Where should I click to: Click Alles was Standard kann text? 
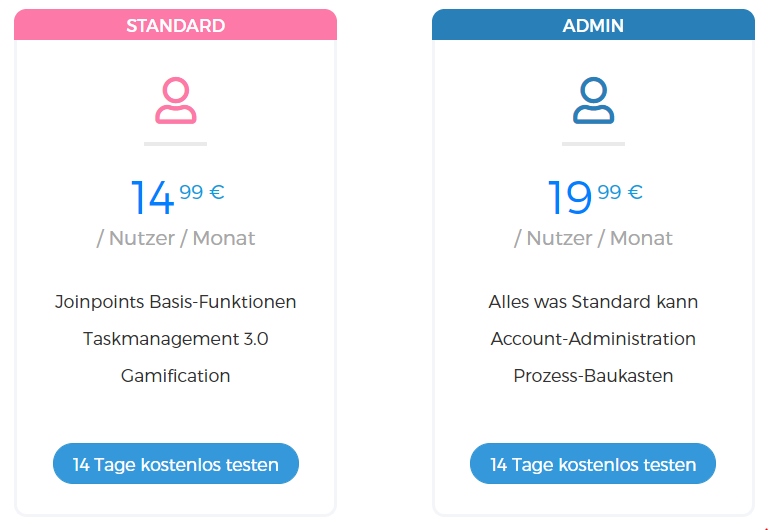pyautogui.click(x=593, y=302)
